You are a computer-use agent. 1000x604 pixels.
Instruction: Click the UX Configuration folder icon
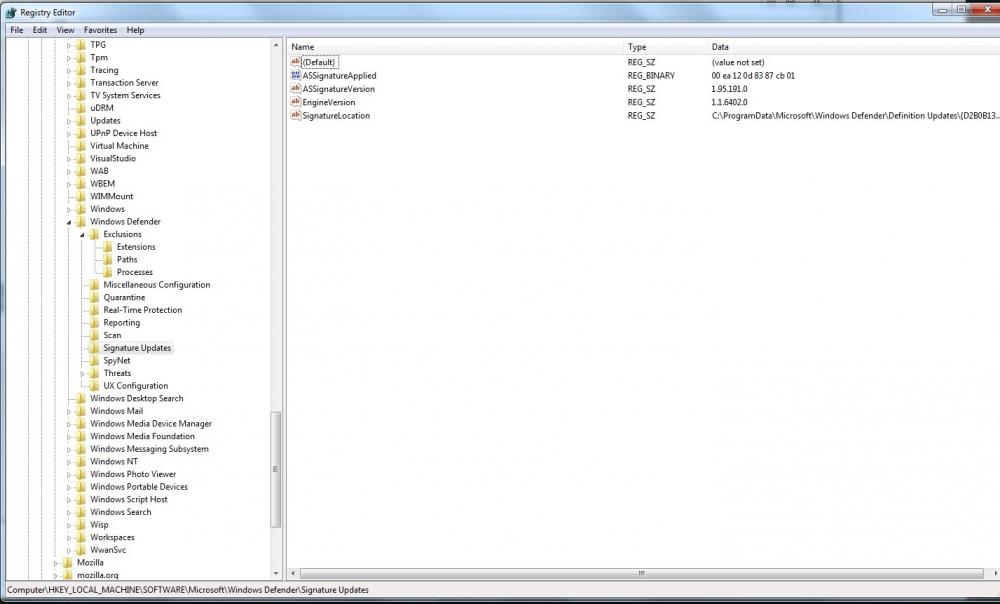94,386
